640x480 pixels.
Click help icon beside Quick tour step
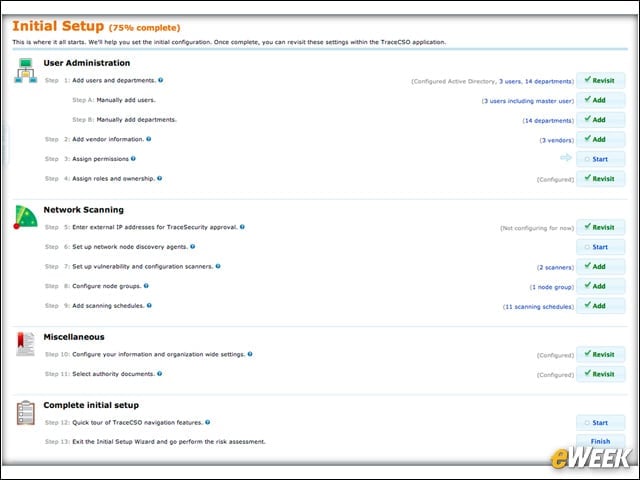tap(208, 422)
